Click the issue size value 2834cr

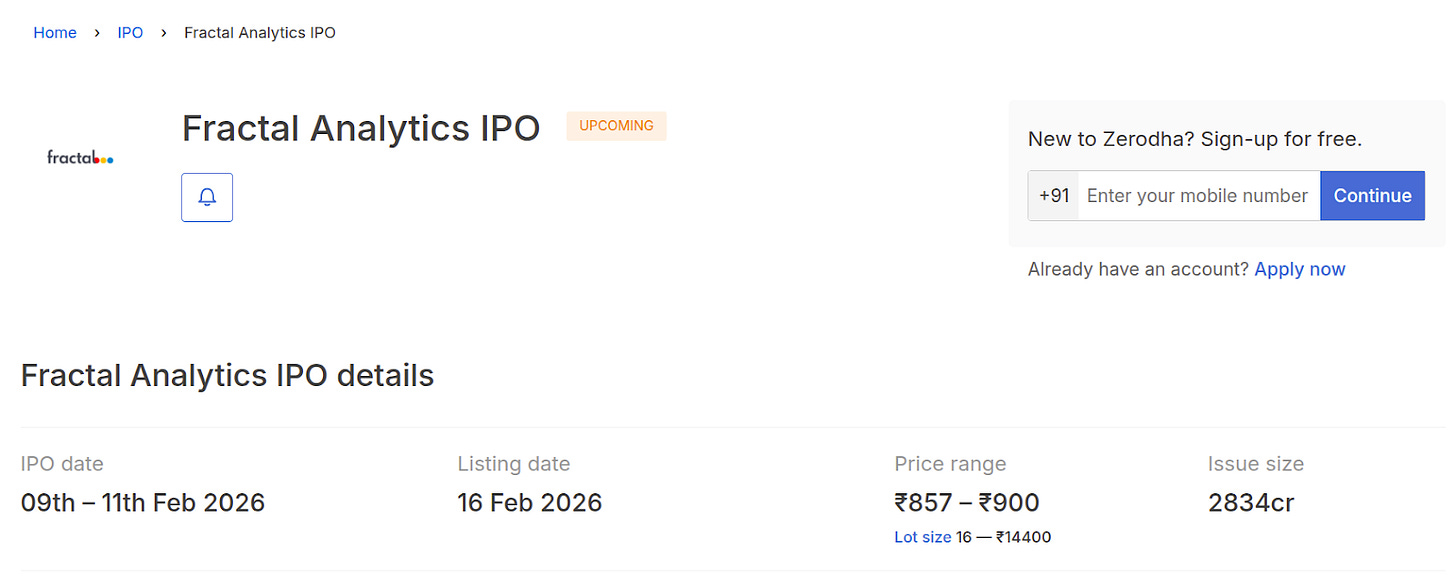1251,502
